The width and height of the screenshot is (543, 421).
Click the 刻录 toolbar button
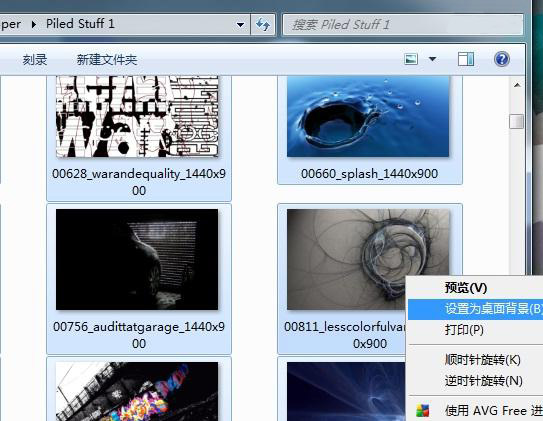coord(35,60)
